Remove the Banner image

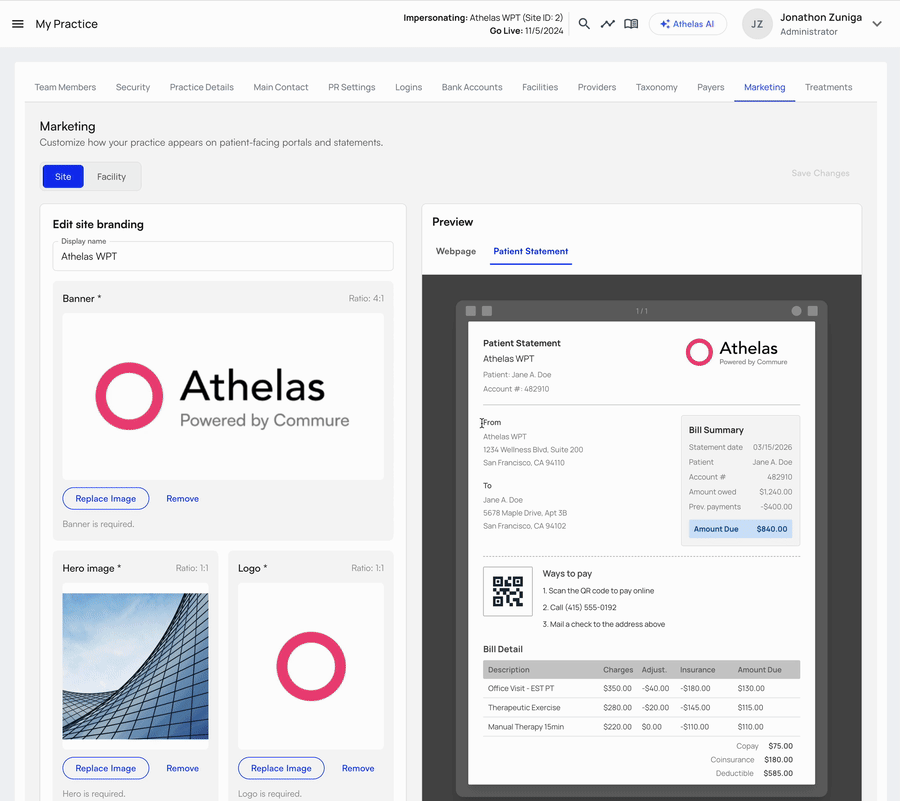(183, 499)
